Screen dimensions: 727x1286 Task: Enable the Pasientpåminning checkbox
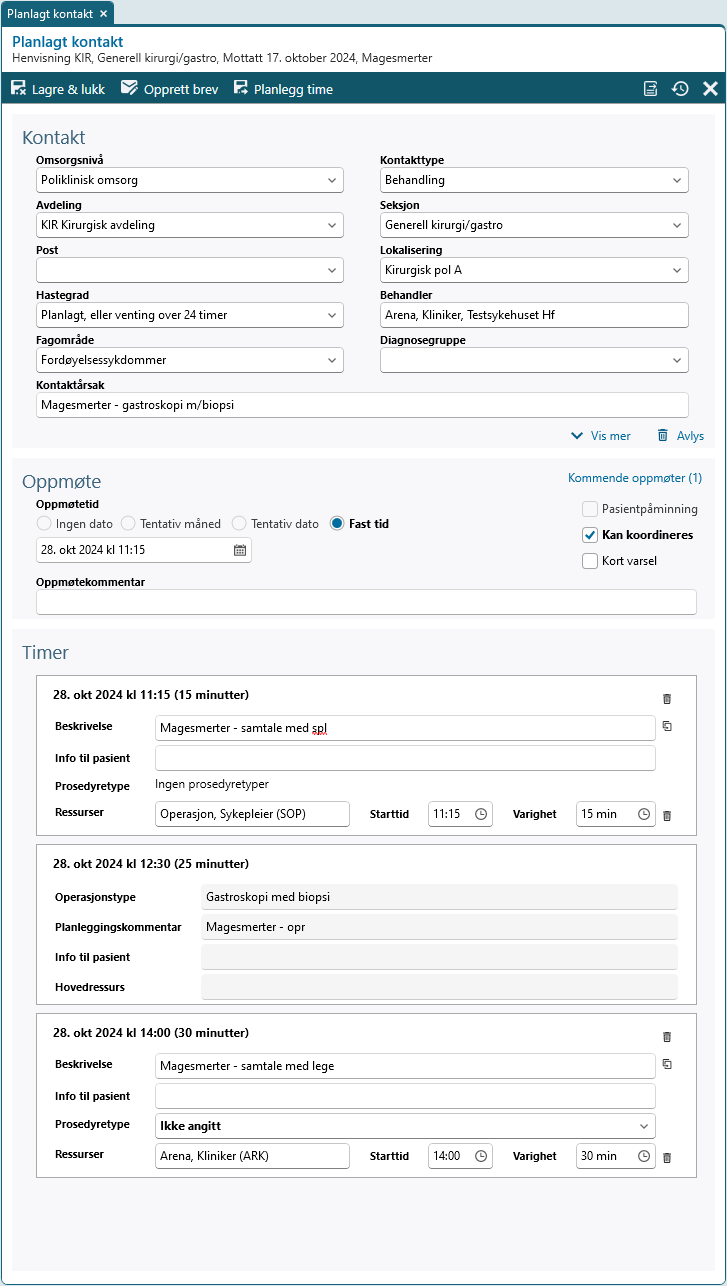588,508
